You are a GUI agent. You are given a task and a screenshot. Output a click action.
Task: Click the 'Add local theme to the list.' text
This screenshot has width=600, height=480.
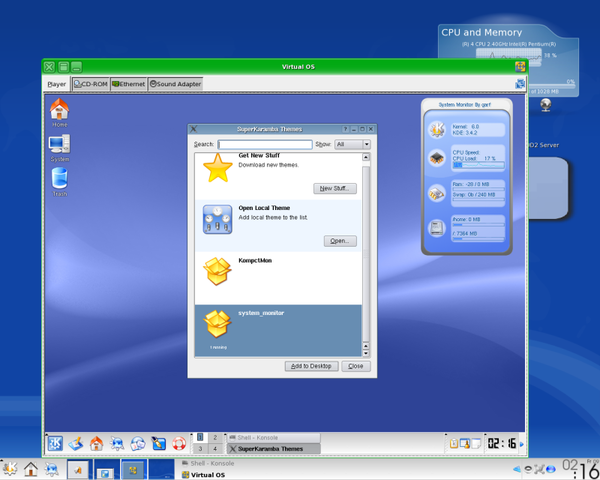click(x=273, y=217)
